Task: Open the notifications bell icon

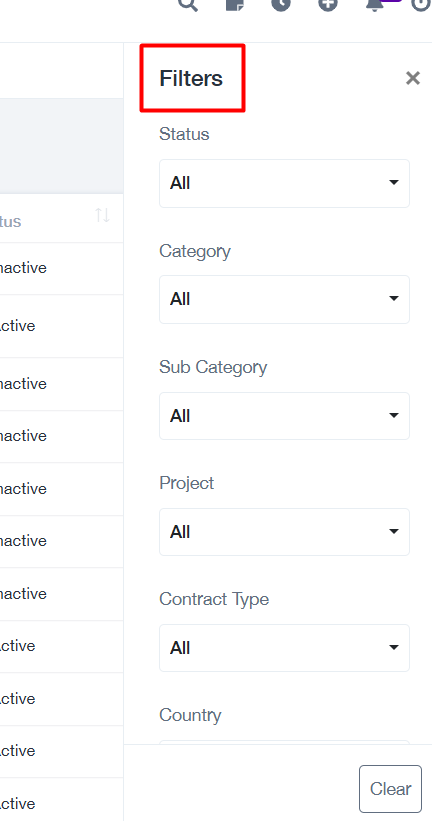Action: click(374, 4)
